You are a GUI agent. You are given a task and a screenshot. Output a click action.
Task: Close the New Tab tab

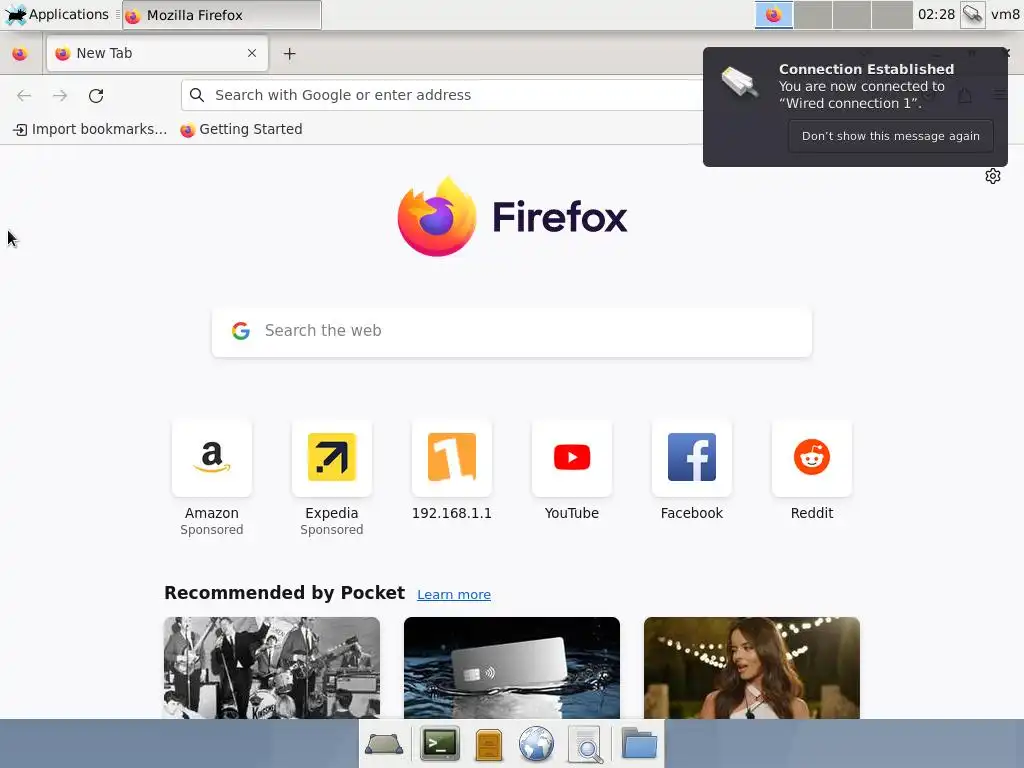tap(252, 54)
